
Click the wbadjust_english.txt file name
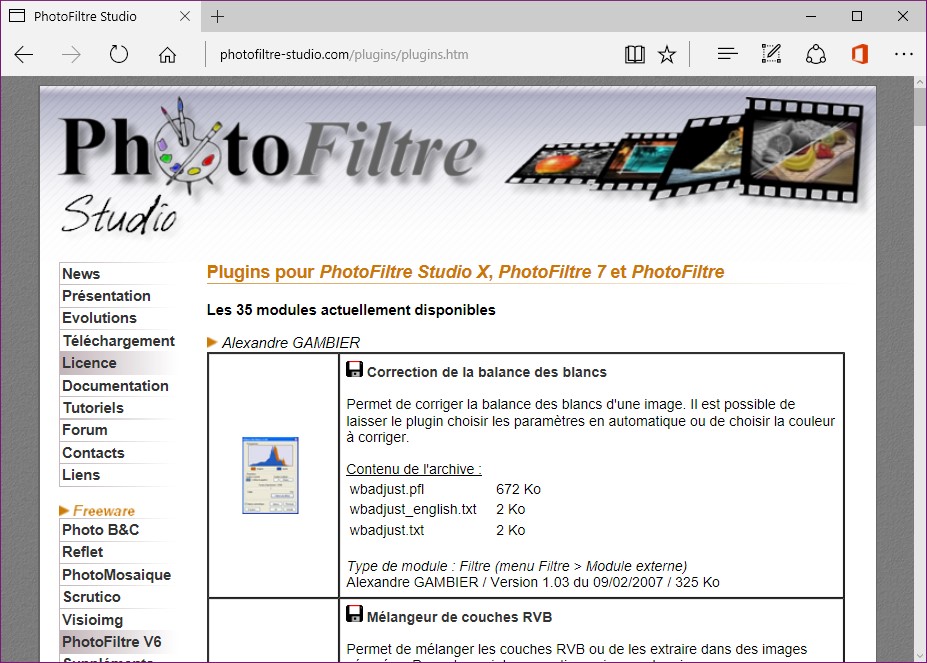413,509
